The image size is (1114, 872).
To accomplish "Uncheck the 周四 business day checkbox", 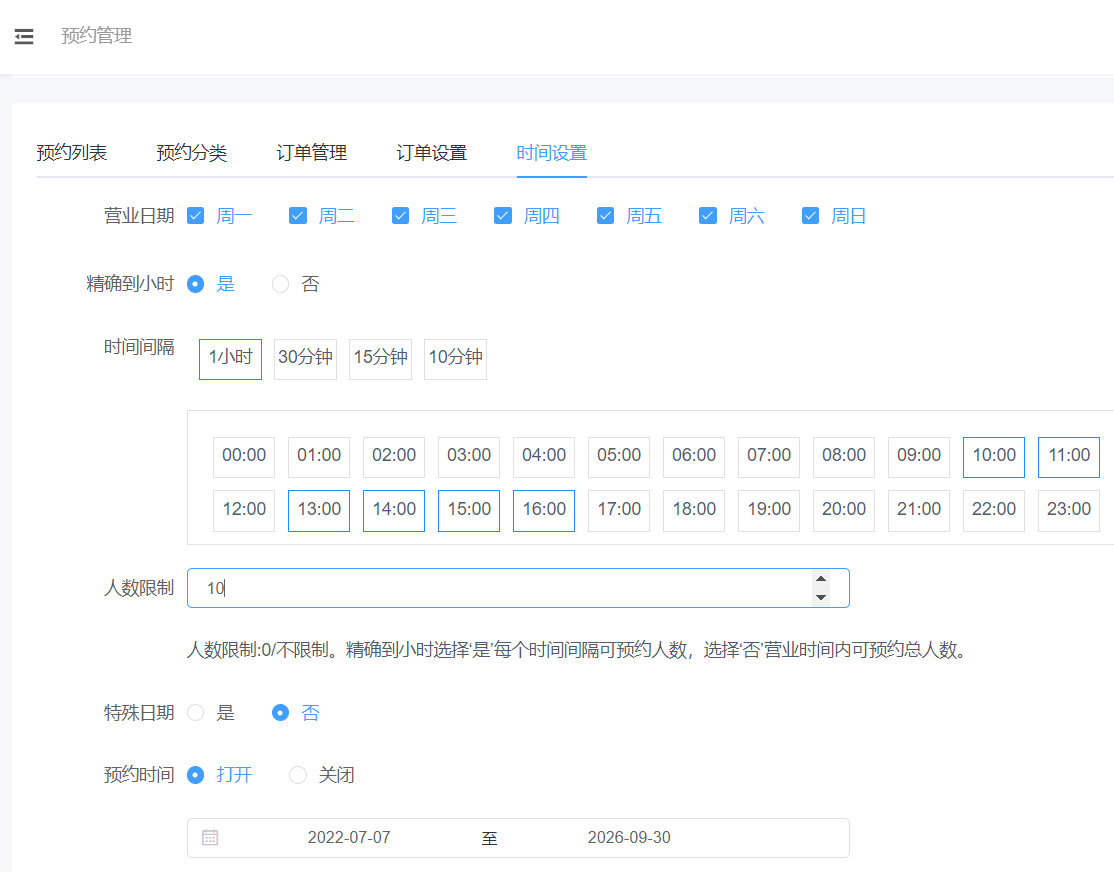I will click(x=503, y=216).
